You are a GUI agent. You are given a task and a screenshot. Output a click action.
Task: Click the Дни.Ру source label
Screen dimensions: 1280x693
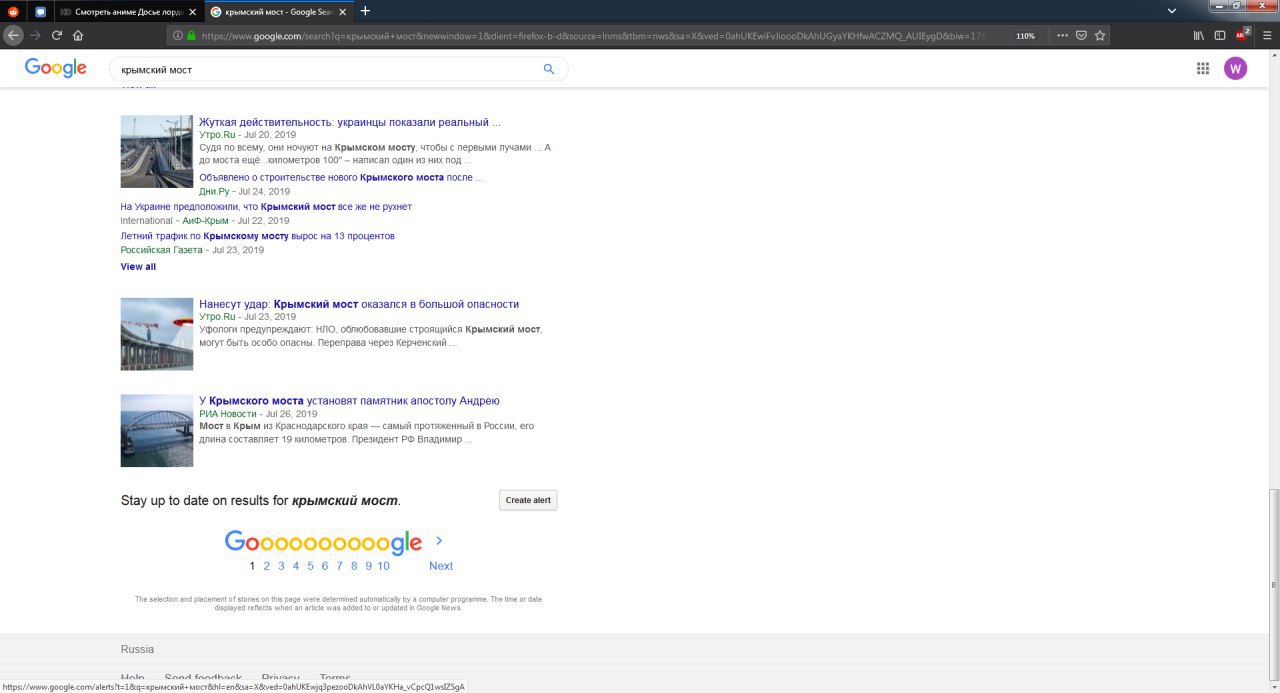[x=214, y=191]
